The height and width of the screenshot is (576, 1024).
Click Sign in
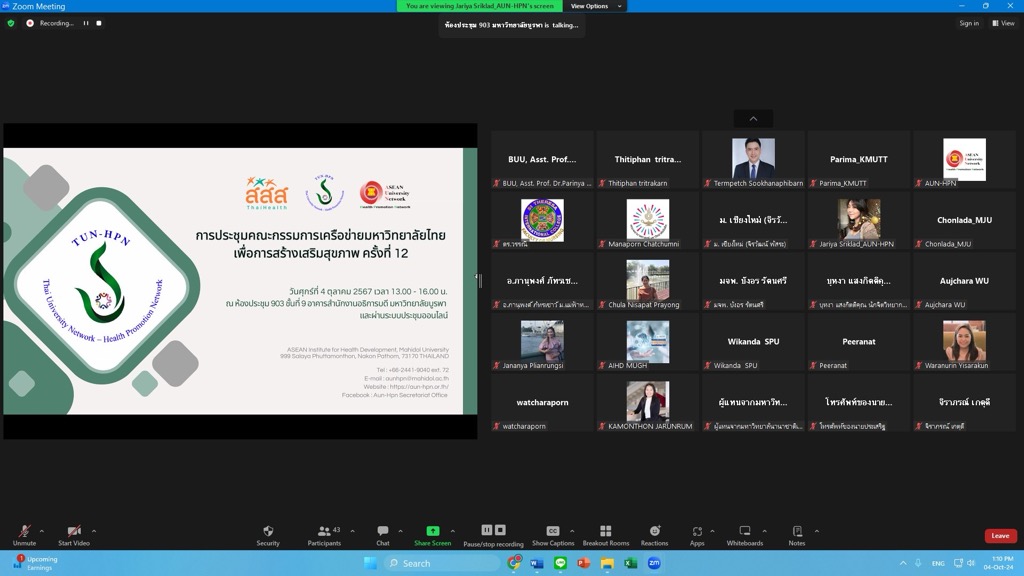[x=969, y=23]
